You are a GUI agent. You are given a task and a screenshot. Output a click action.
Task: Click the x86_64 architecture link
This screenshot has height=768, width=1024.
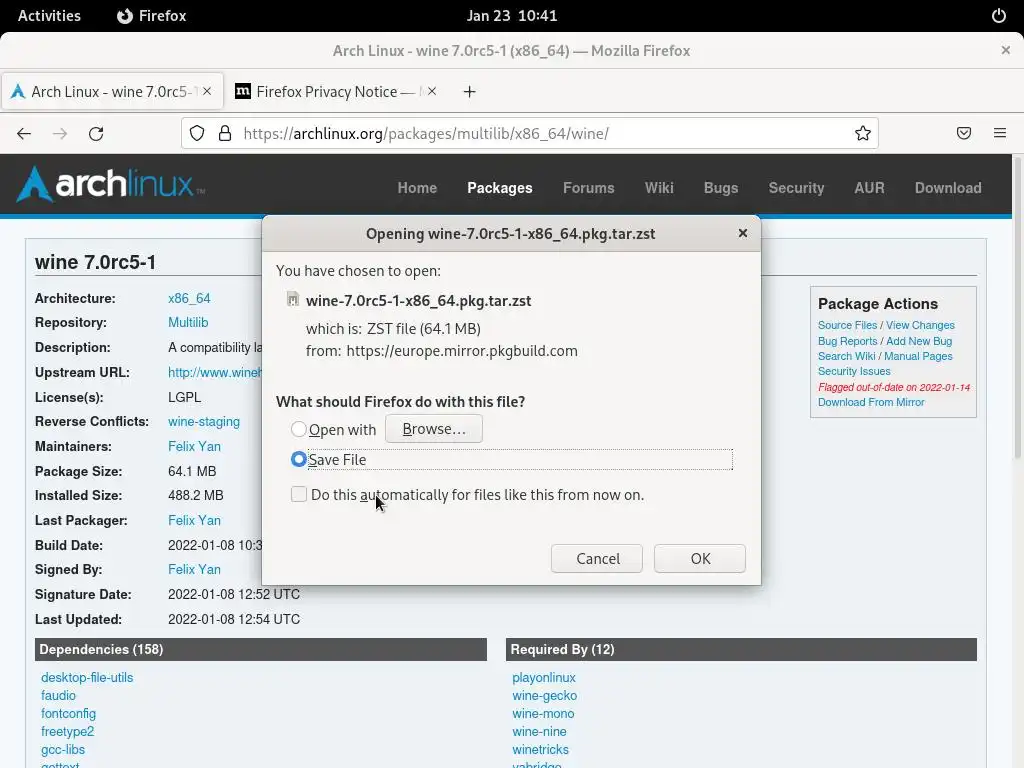click(189, 298)
